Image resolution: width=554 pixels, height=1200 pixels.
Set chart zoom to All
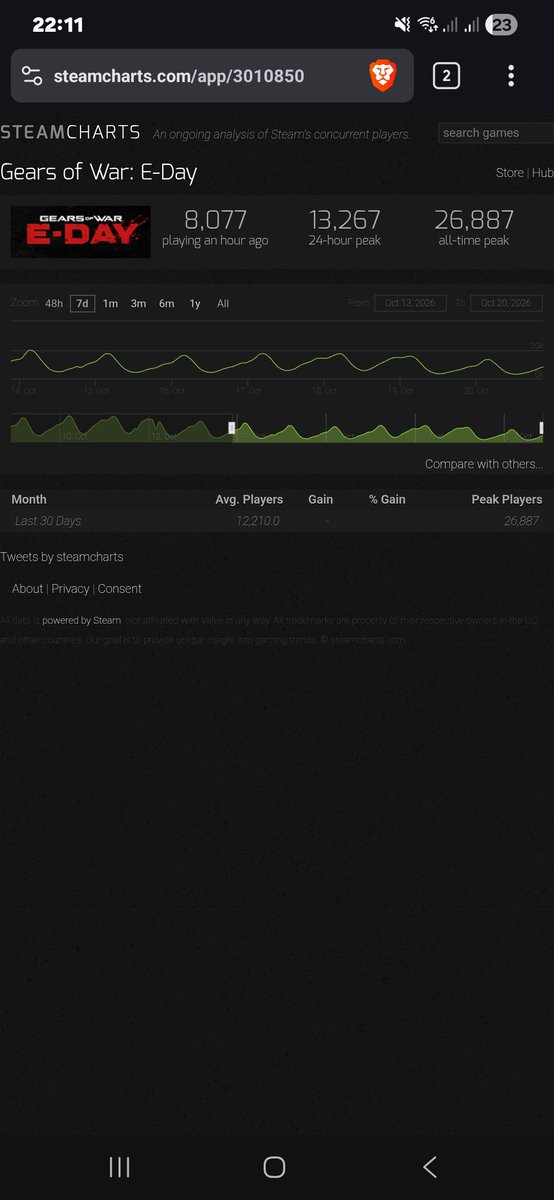223,303
